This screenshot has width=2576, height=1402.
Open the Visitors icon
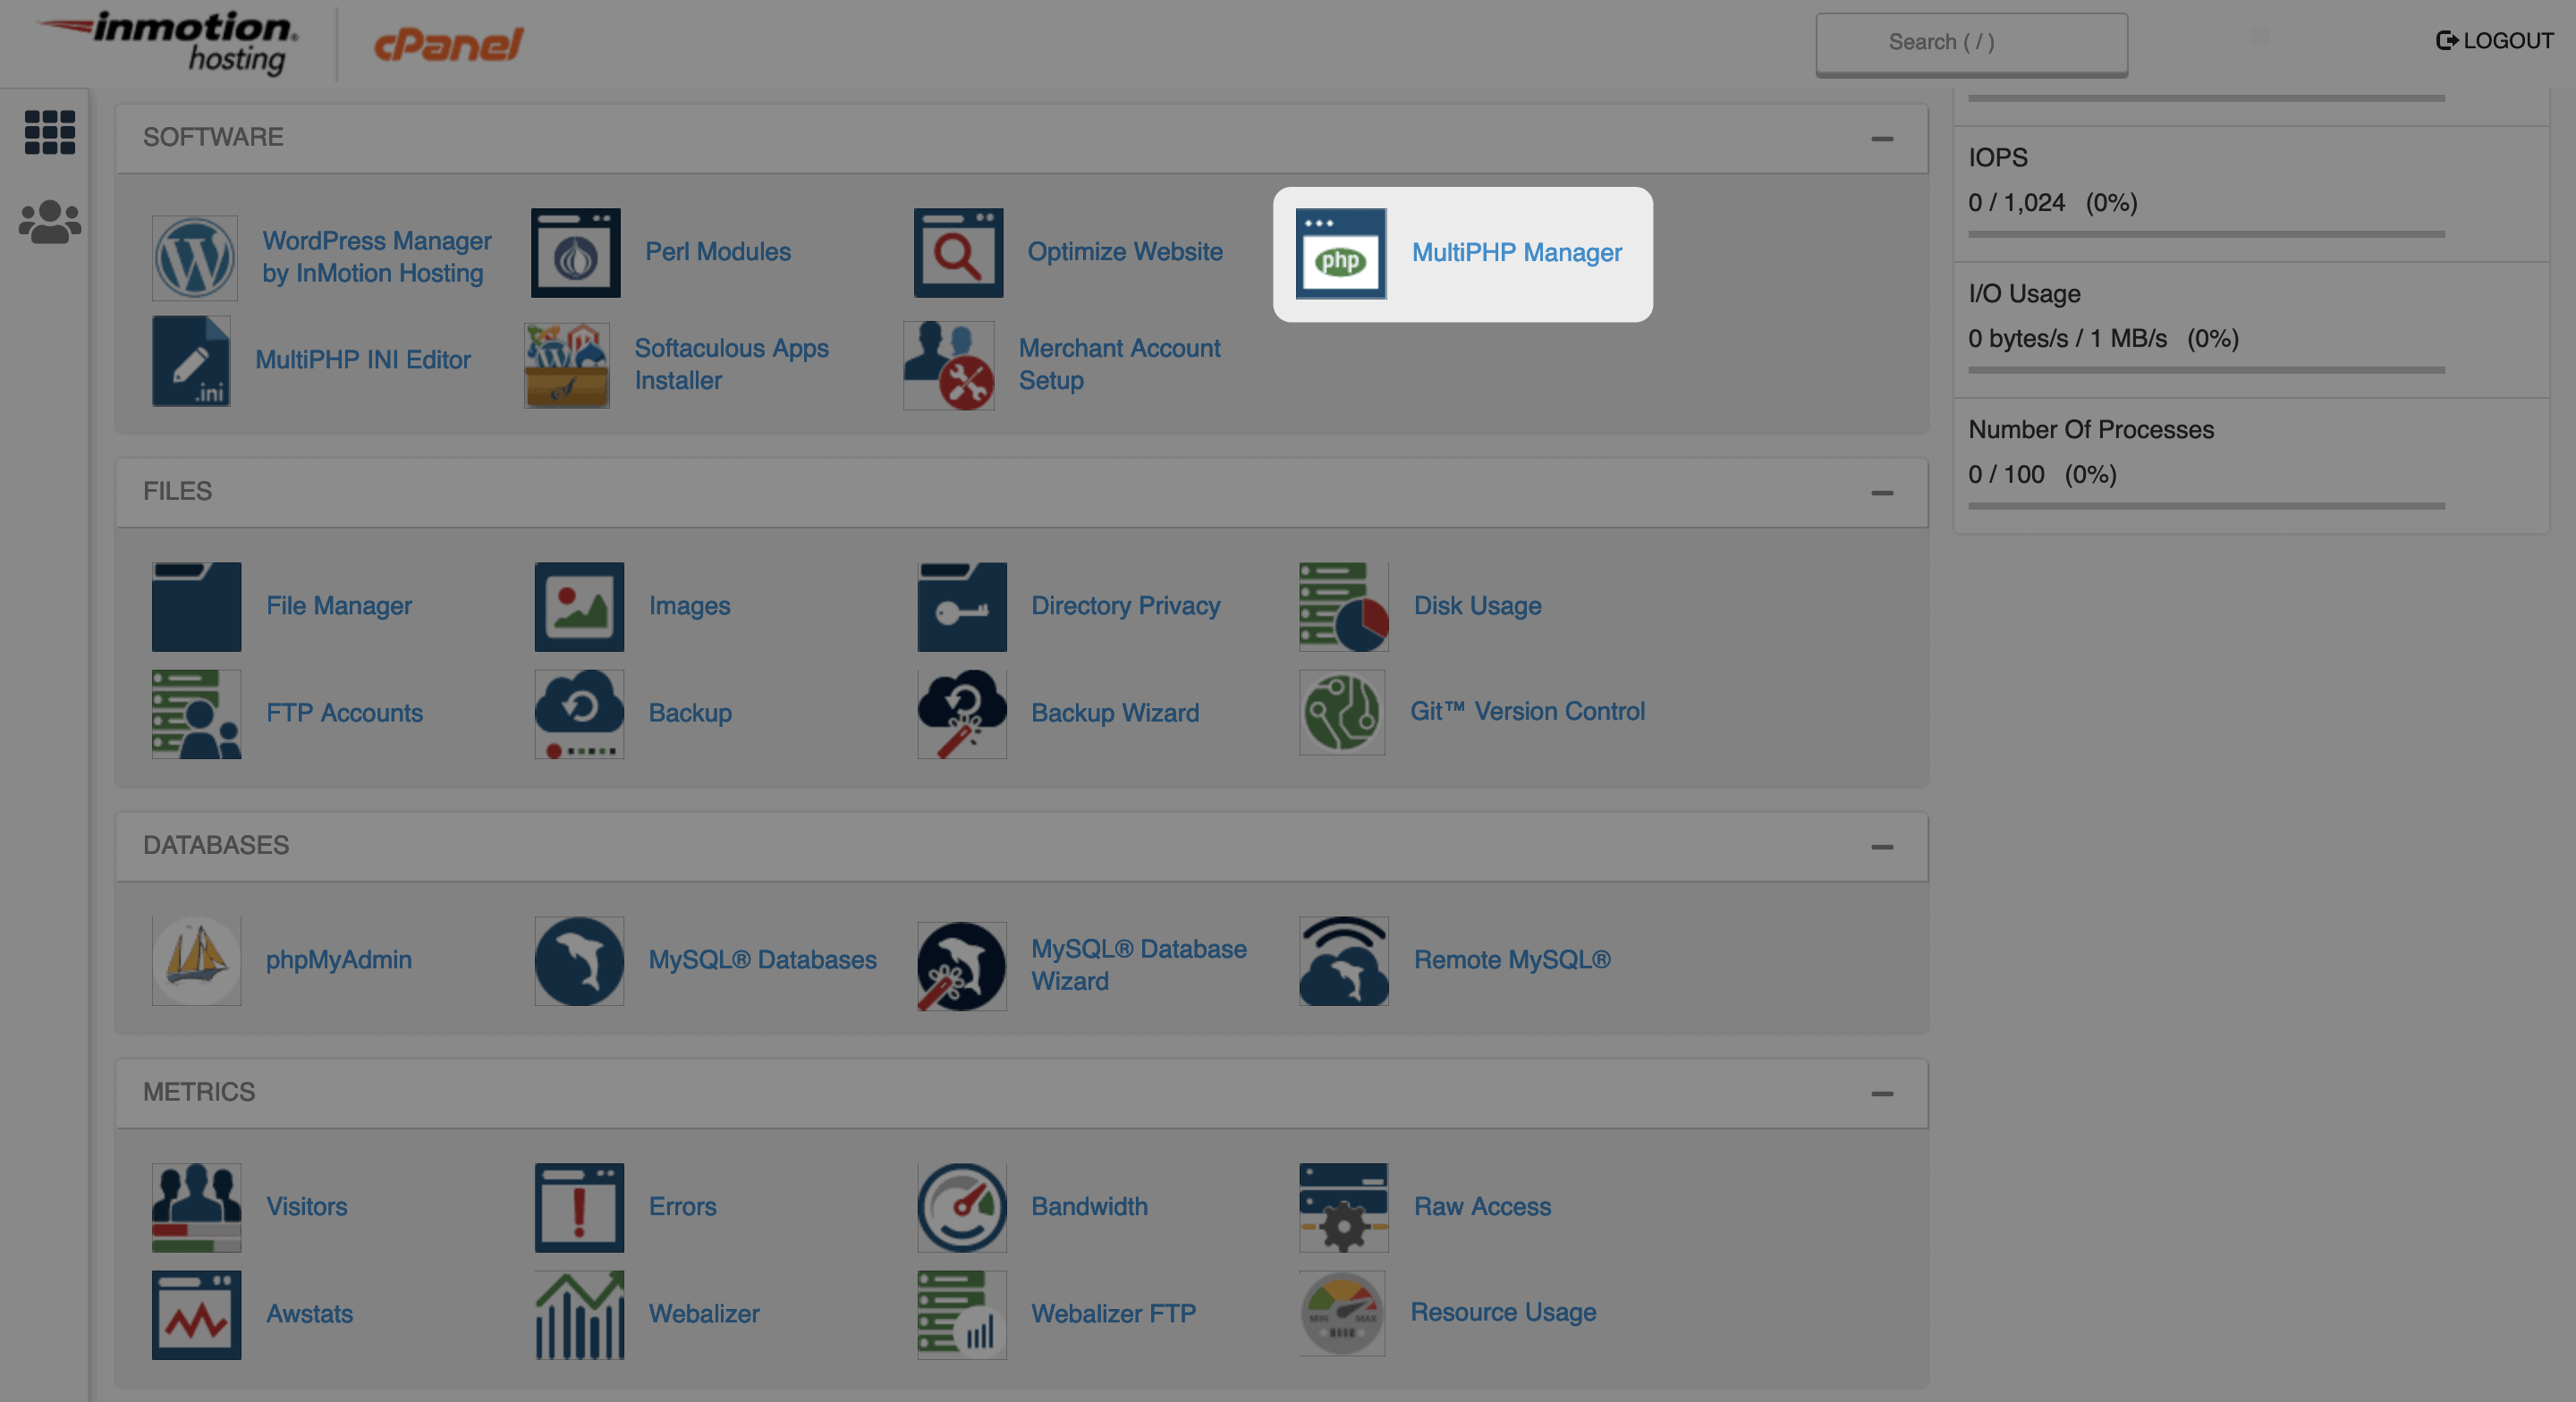pyautogui.click(x=196, y=1207)
